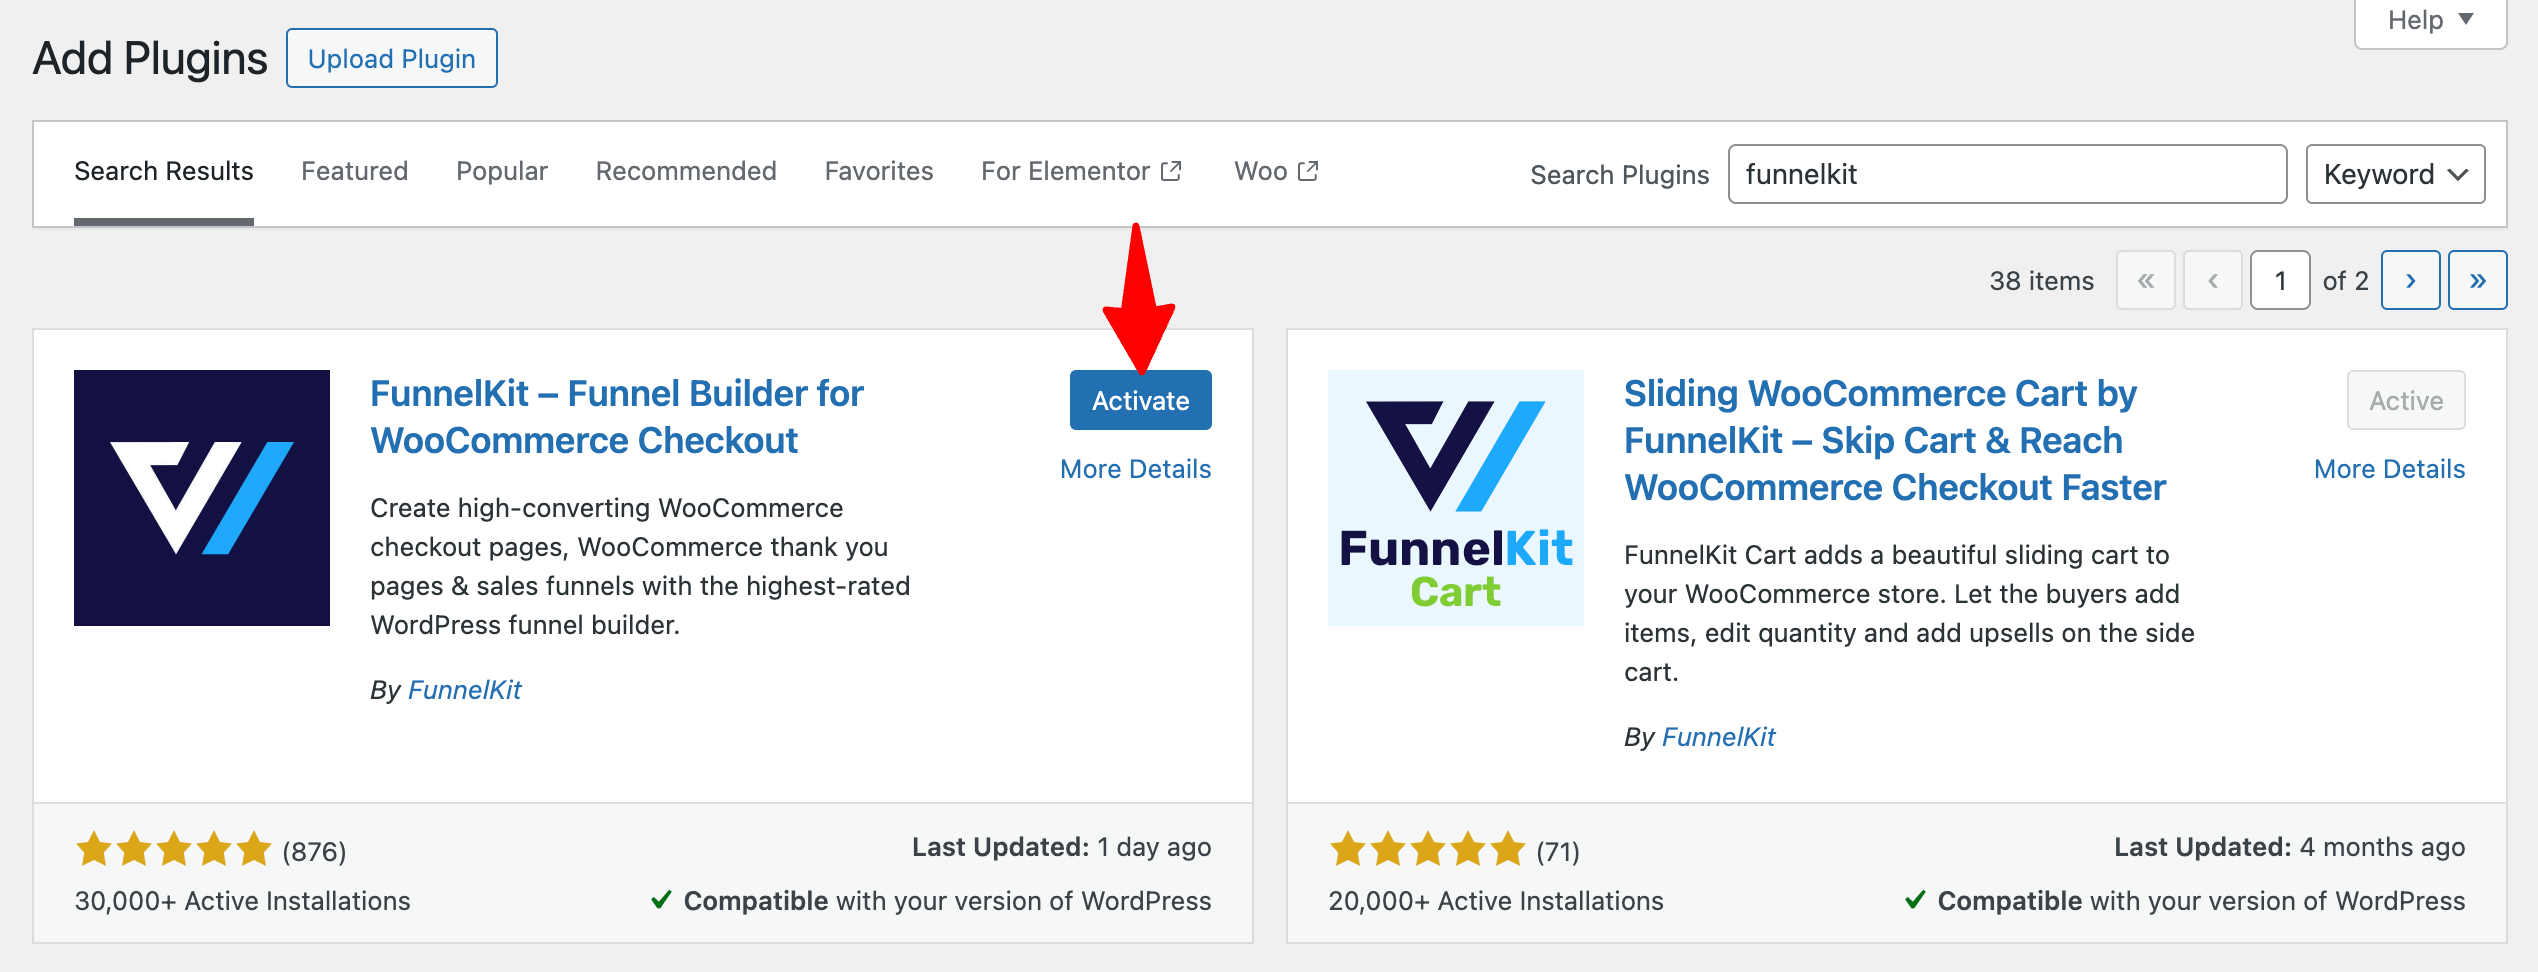Jump to the last page double-arrow

[2477, 280]
